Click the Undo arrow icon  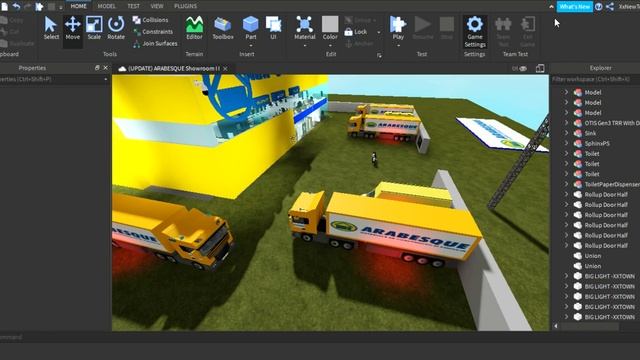click(16, 6)
